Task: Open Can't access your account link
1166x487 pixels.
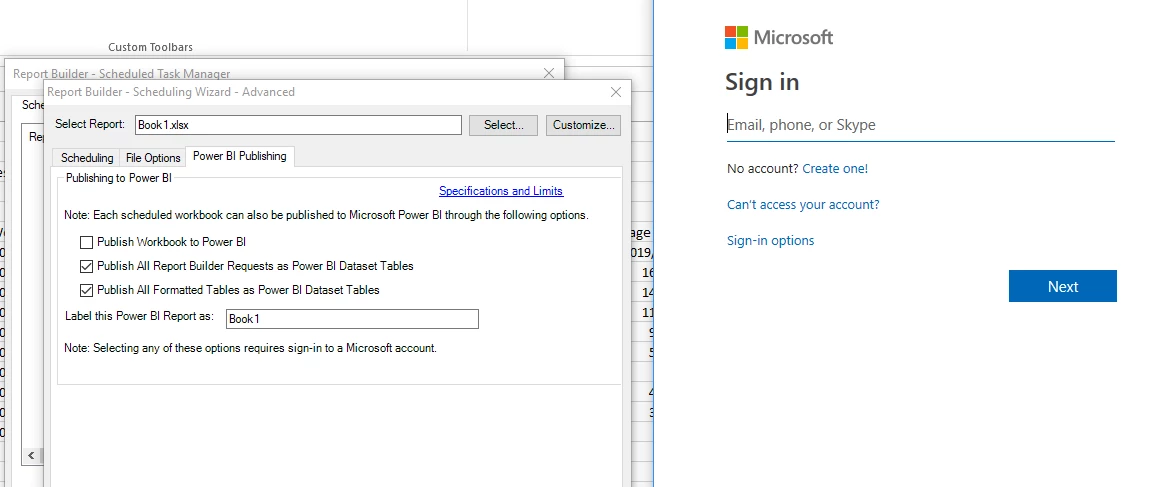Action: coord(803,204)
